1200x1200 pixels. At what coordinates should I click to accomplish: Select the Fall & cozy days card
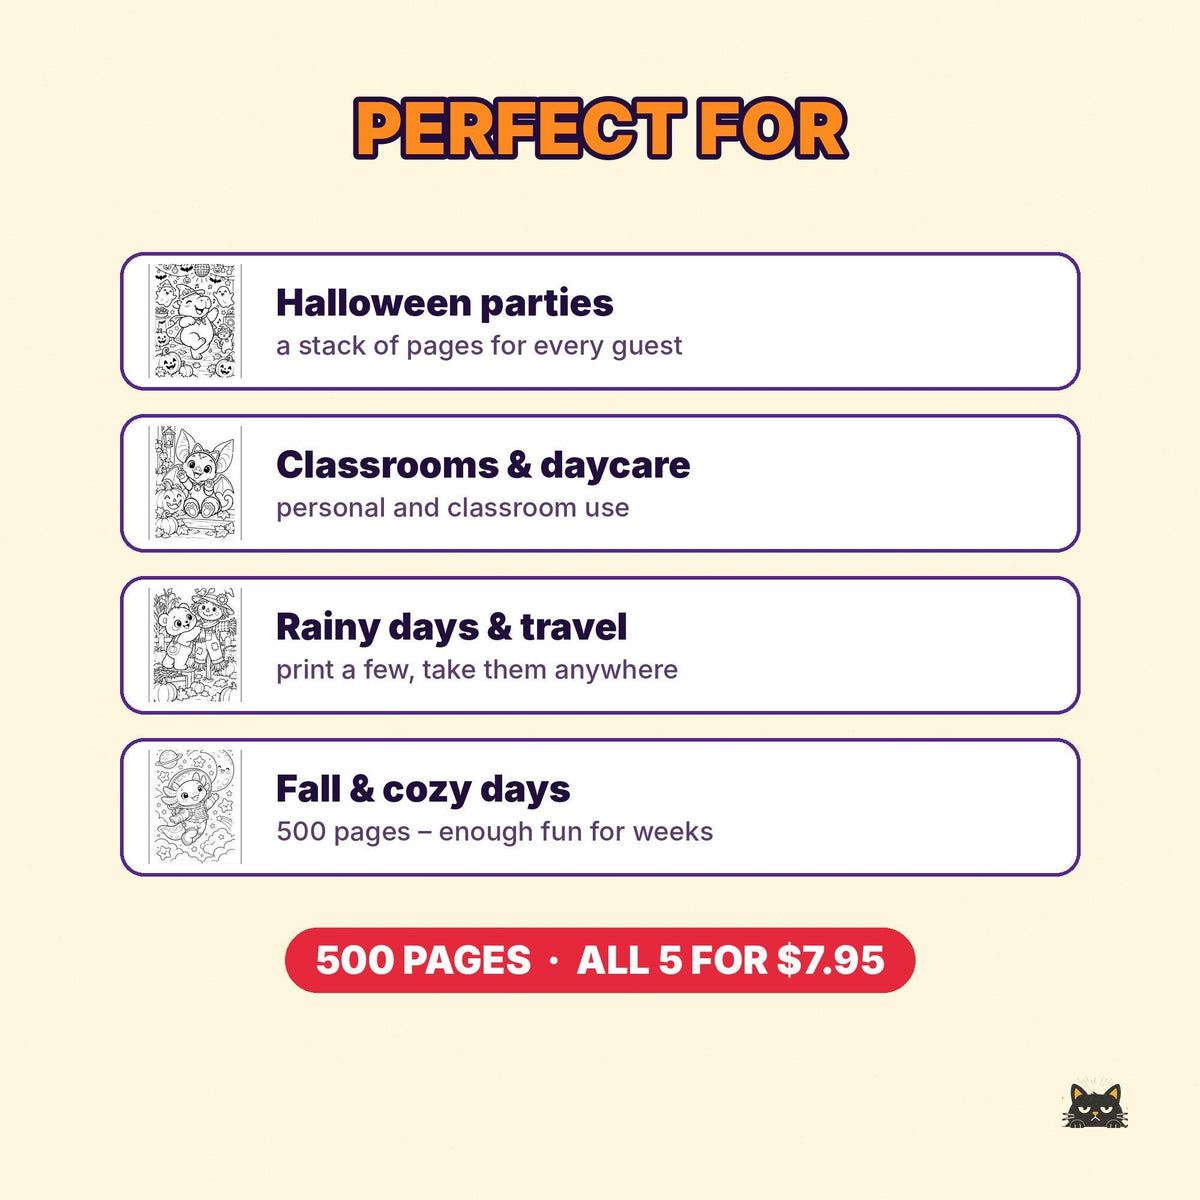600,807
